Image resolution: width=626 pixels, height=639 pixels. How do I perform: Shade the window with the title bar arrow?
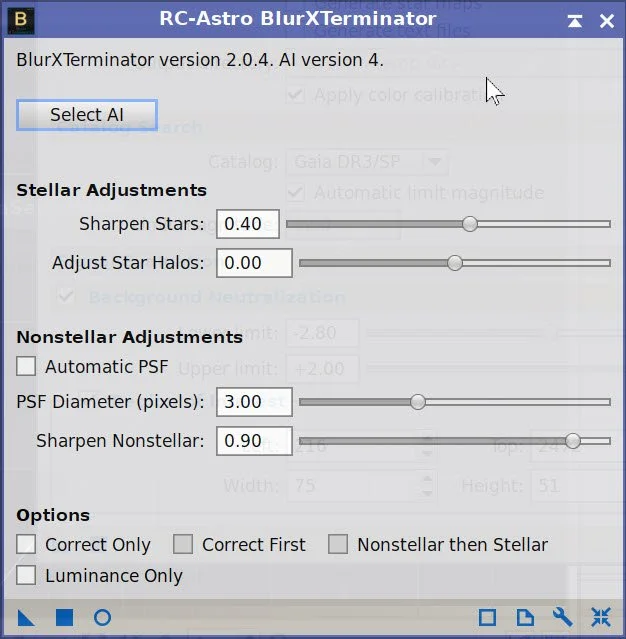(x=575, y=20)
